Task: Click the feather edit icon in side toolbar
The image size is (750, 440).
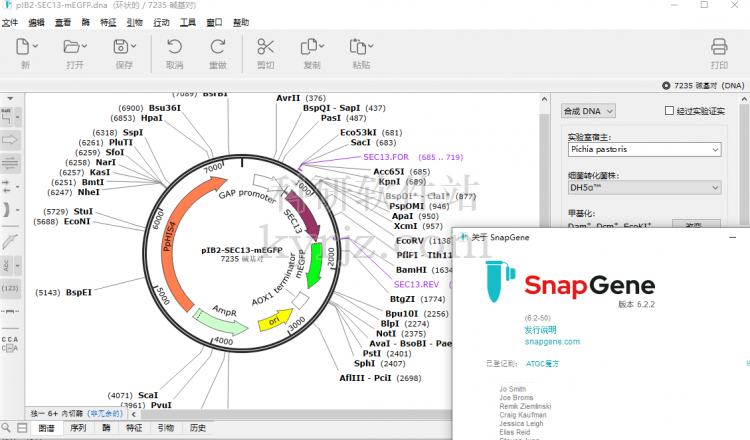Action: tap(10, 242)
